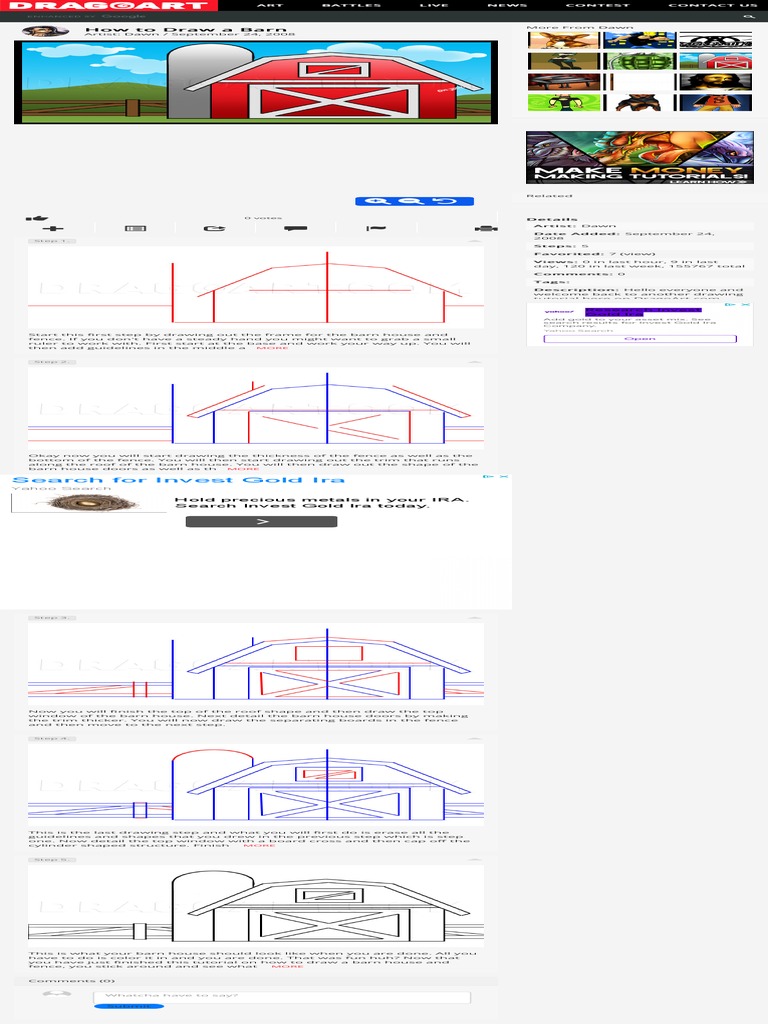Collapse Step 3 with its arrow

point(475,618)
